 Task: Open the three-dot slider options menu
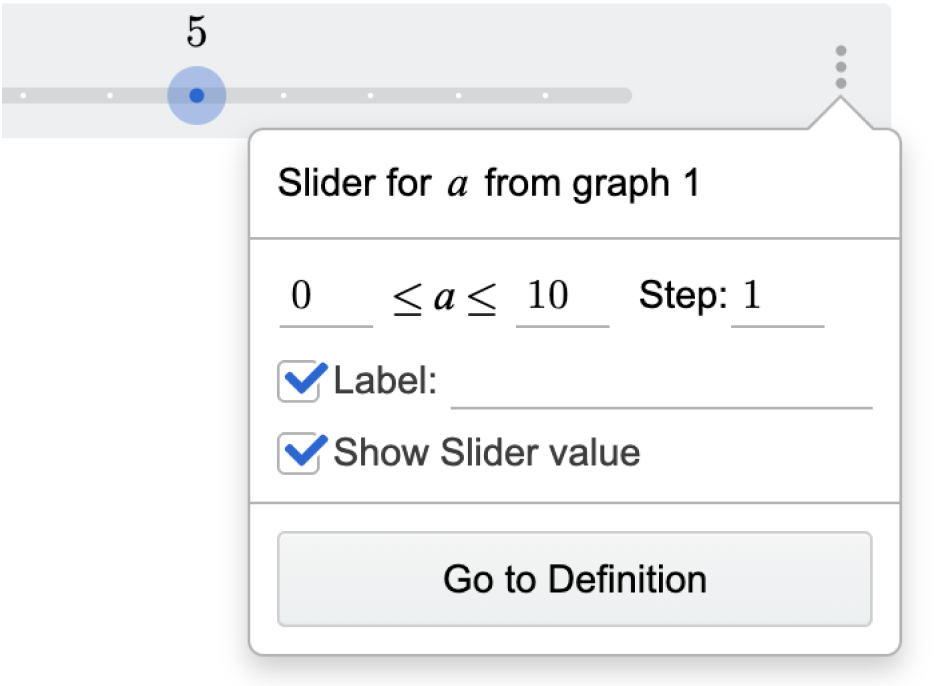[x=840, y=67]
